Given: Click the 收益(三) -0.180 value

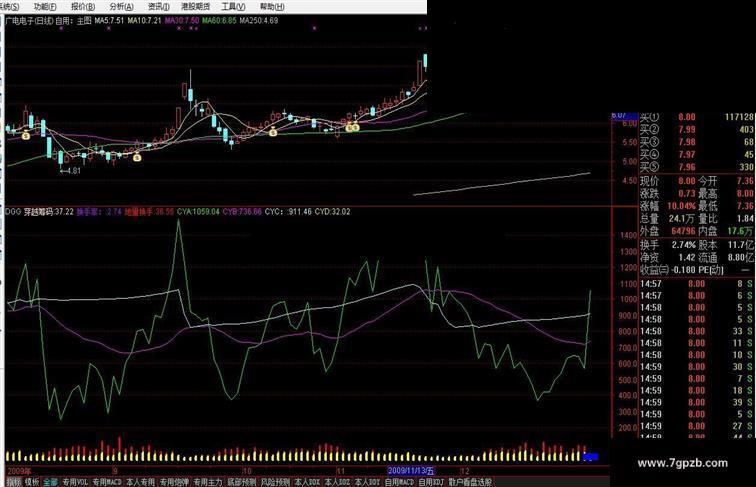Looking at the screenshot, I should coord(684,270).
